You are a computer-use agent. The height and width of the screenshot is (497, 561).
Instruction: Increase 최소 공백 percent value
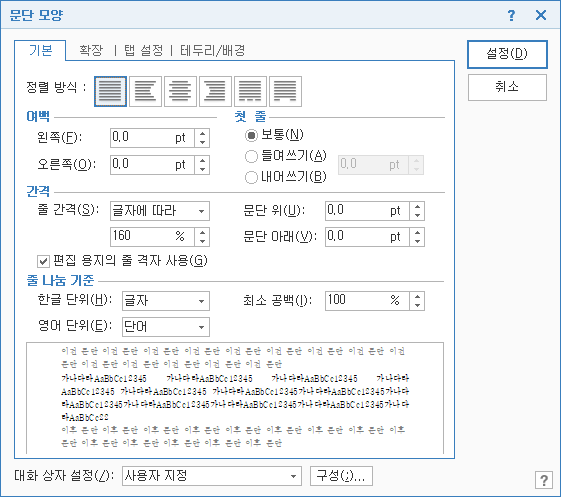coord(417,297)
